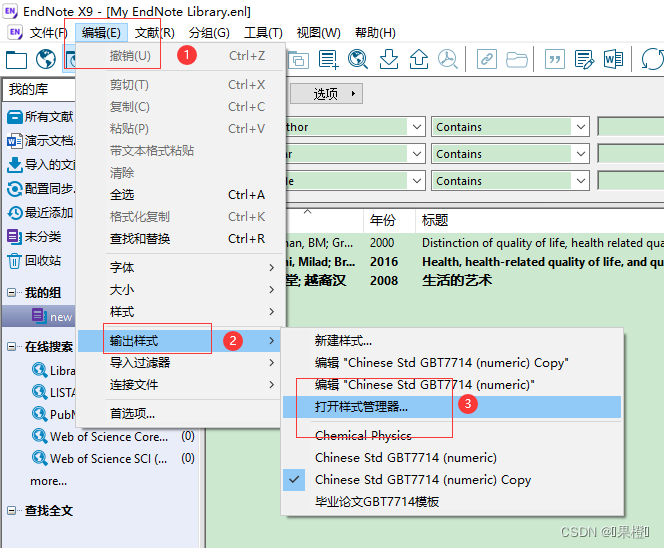The image size is (664, 548).
Task: Click the EndNote icon beside the menu bar
Action: 15,33
